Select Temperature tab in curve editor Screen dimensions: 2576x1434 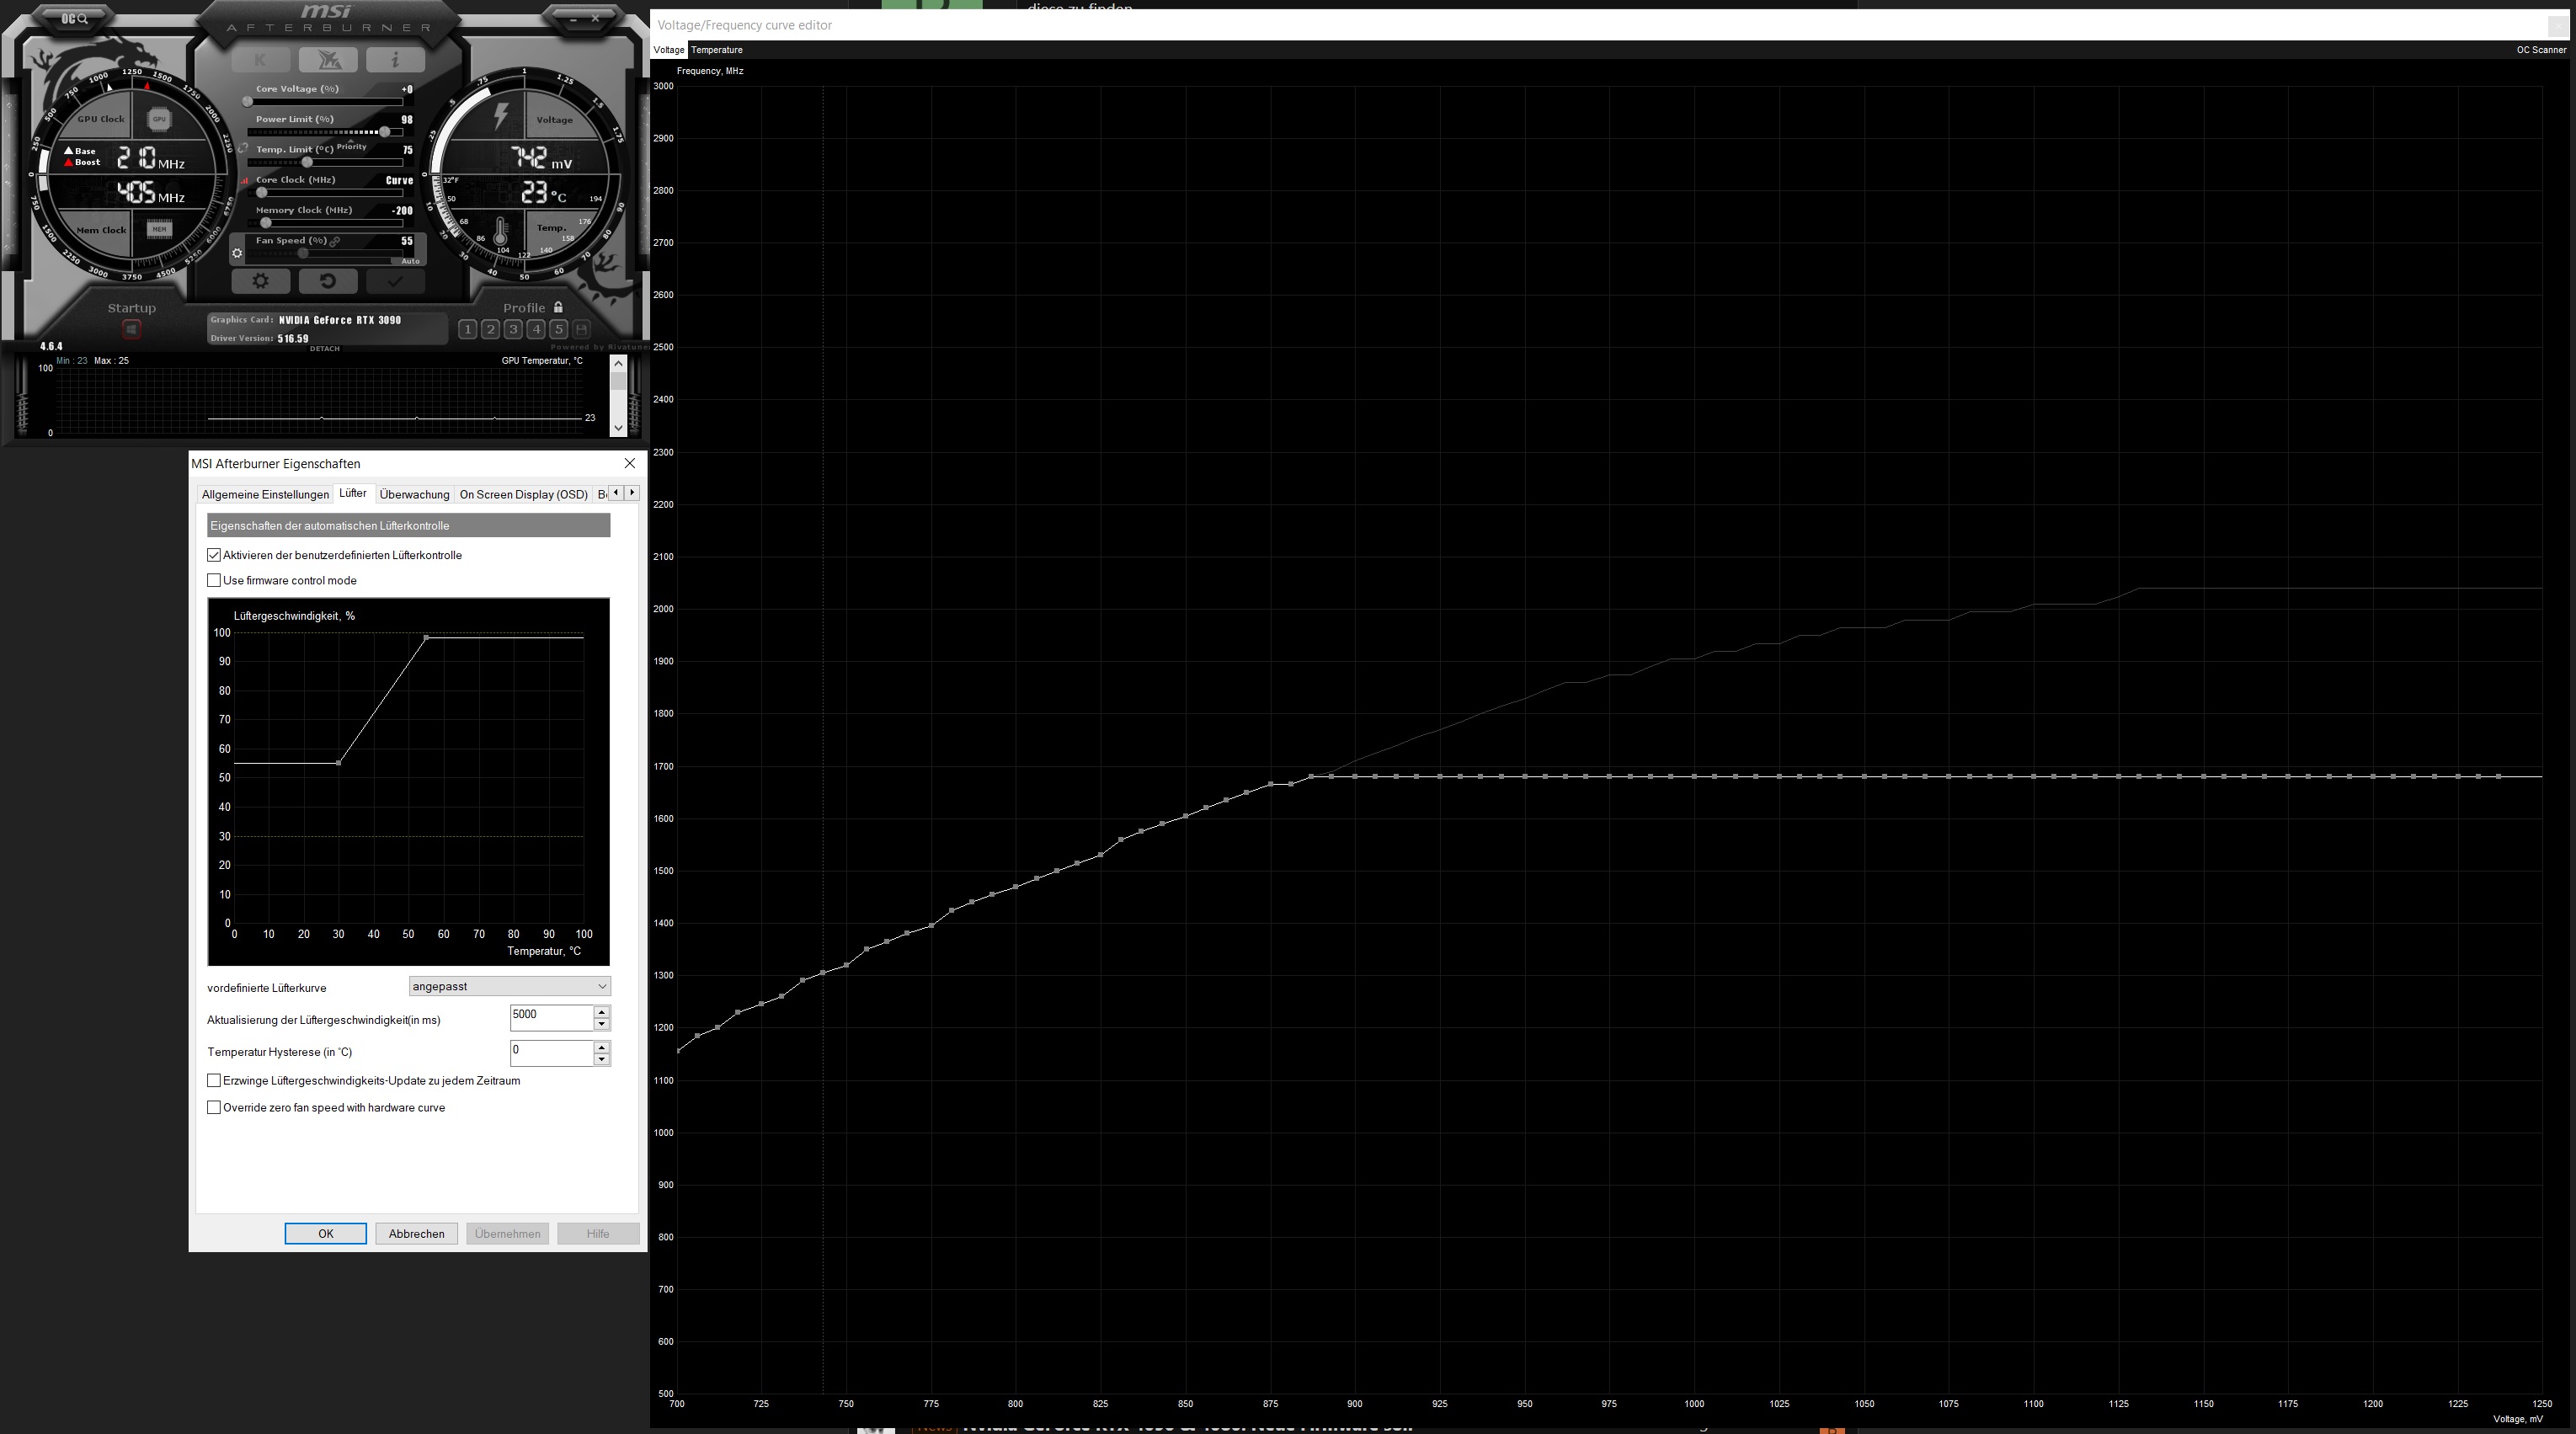pos(716,50)
